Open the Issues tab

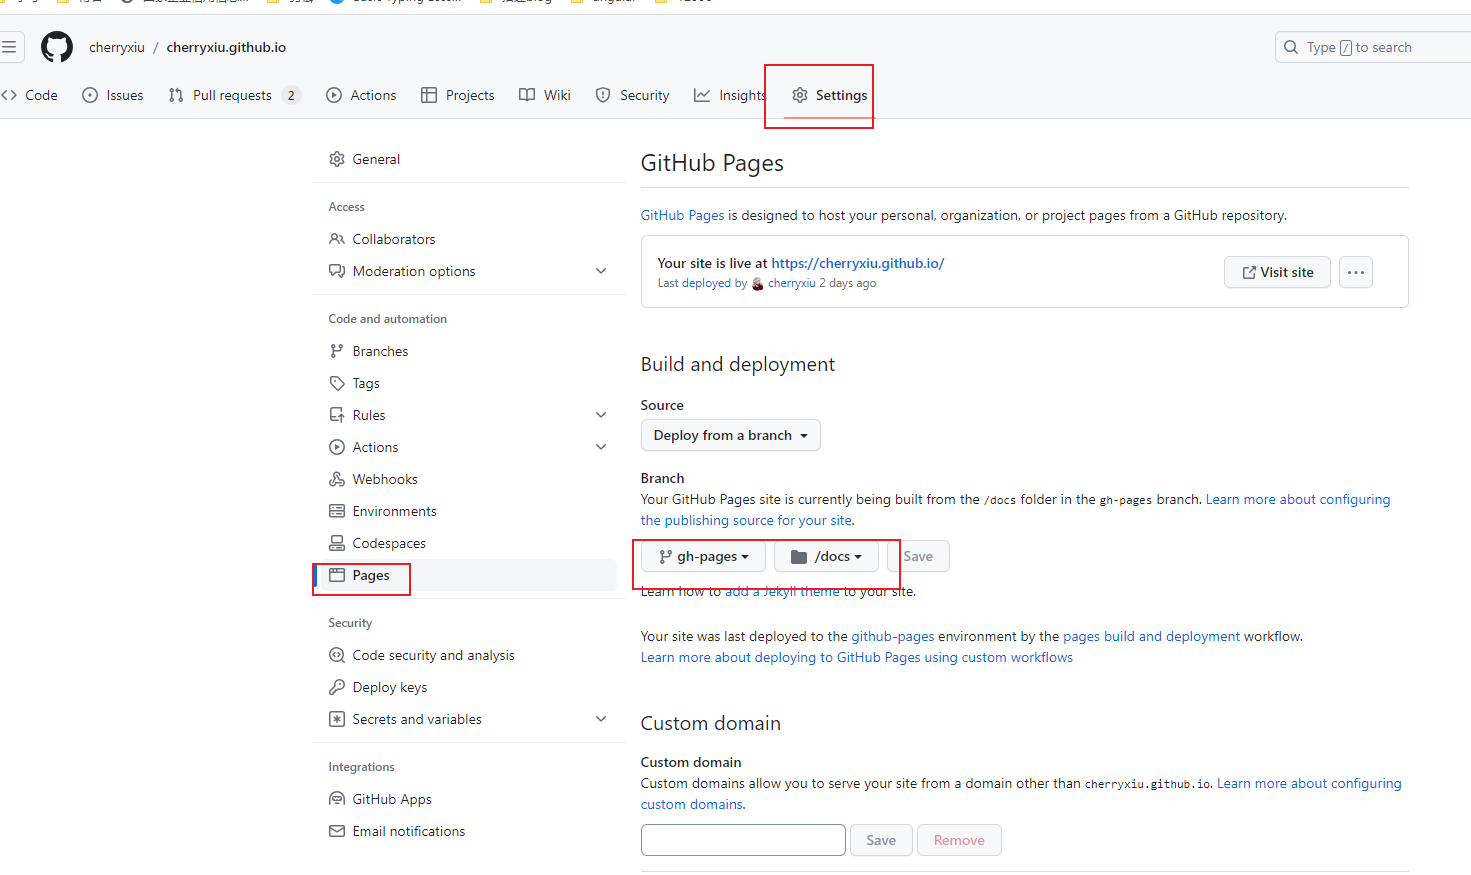point(113,95)
